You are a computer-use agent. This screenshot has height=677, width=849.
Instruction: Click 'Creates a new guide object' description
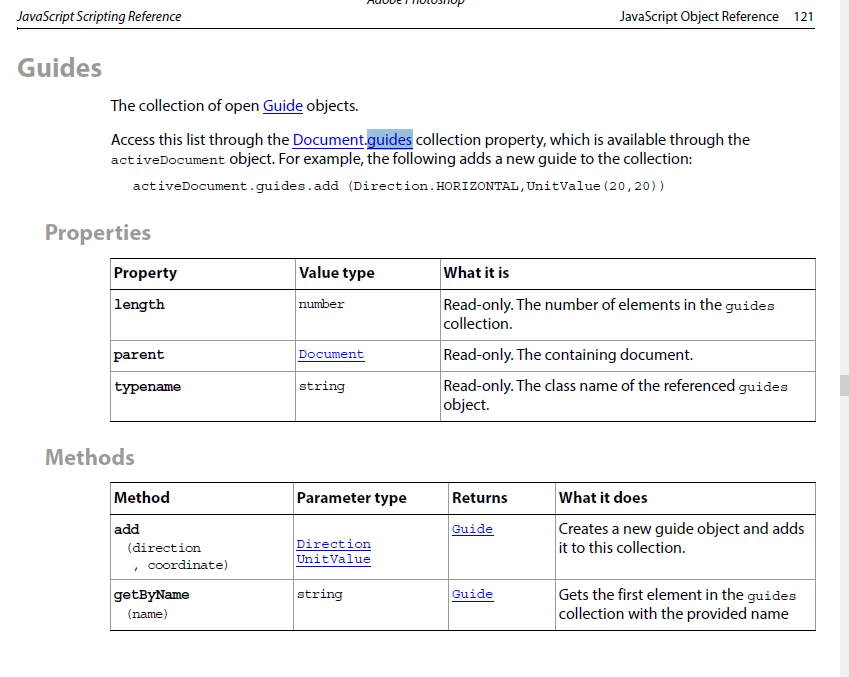(x=681, y=538)
